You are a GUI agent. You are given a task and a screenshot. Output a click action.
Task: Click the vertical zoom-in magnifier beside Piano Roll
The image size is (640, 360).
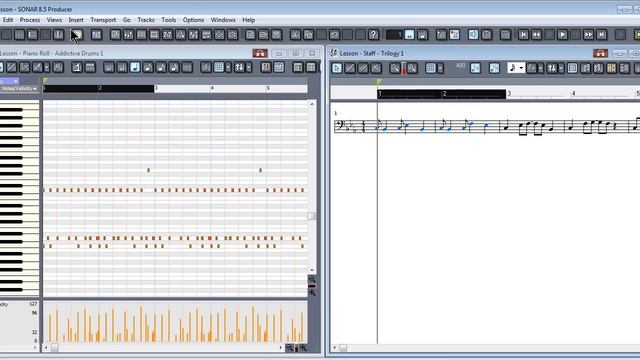click(x=312, y=293)
